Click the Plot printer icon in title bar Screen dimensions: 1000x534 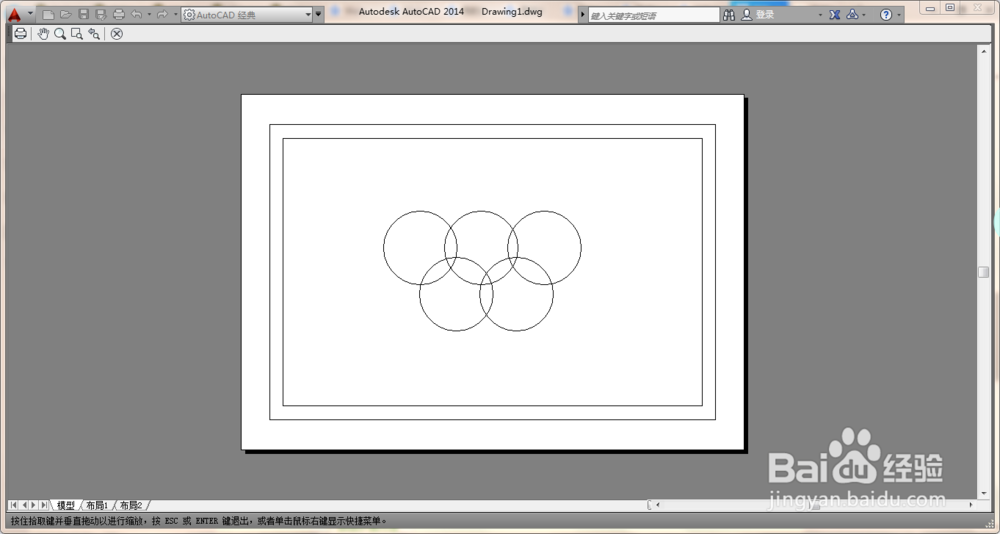(119, 14)
